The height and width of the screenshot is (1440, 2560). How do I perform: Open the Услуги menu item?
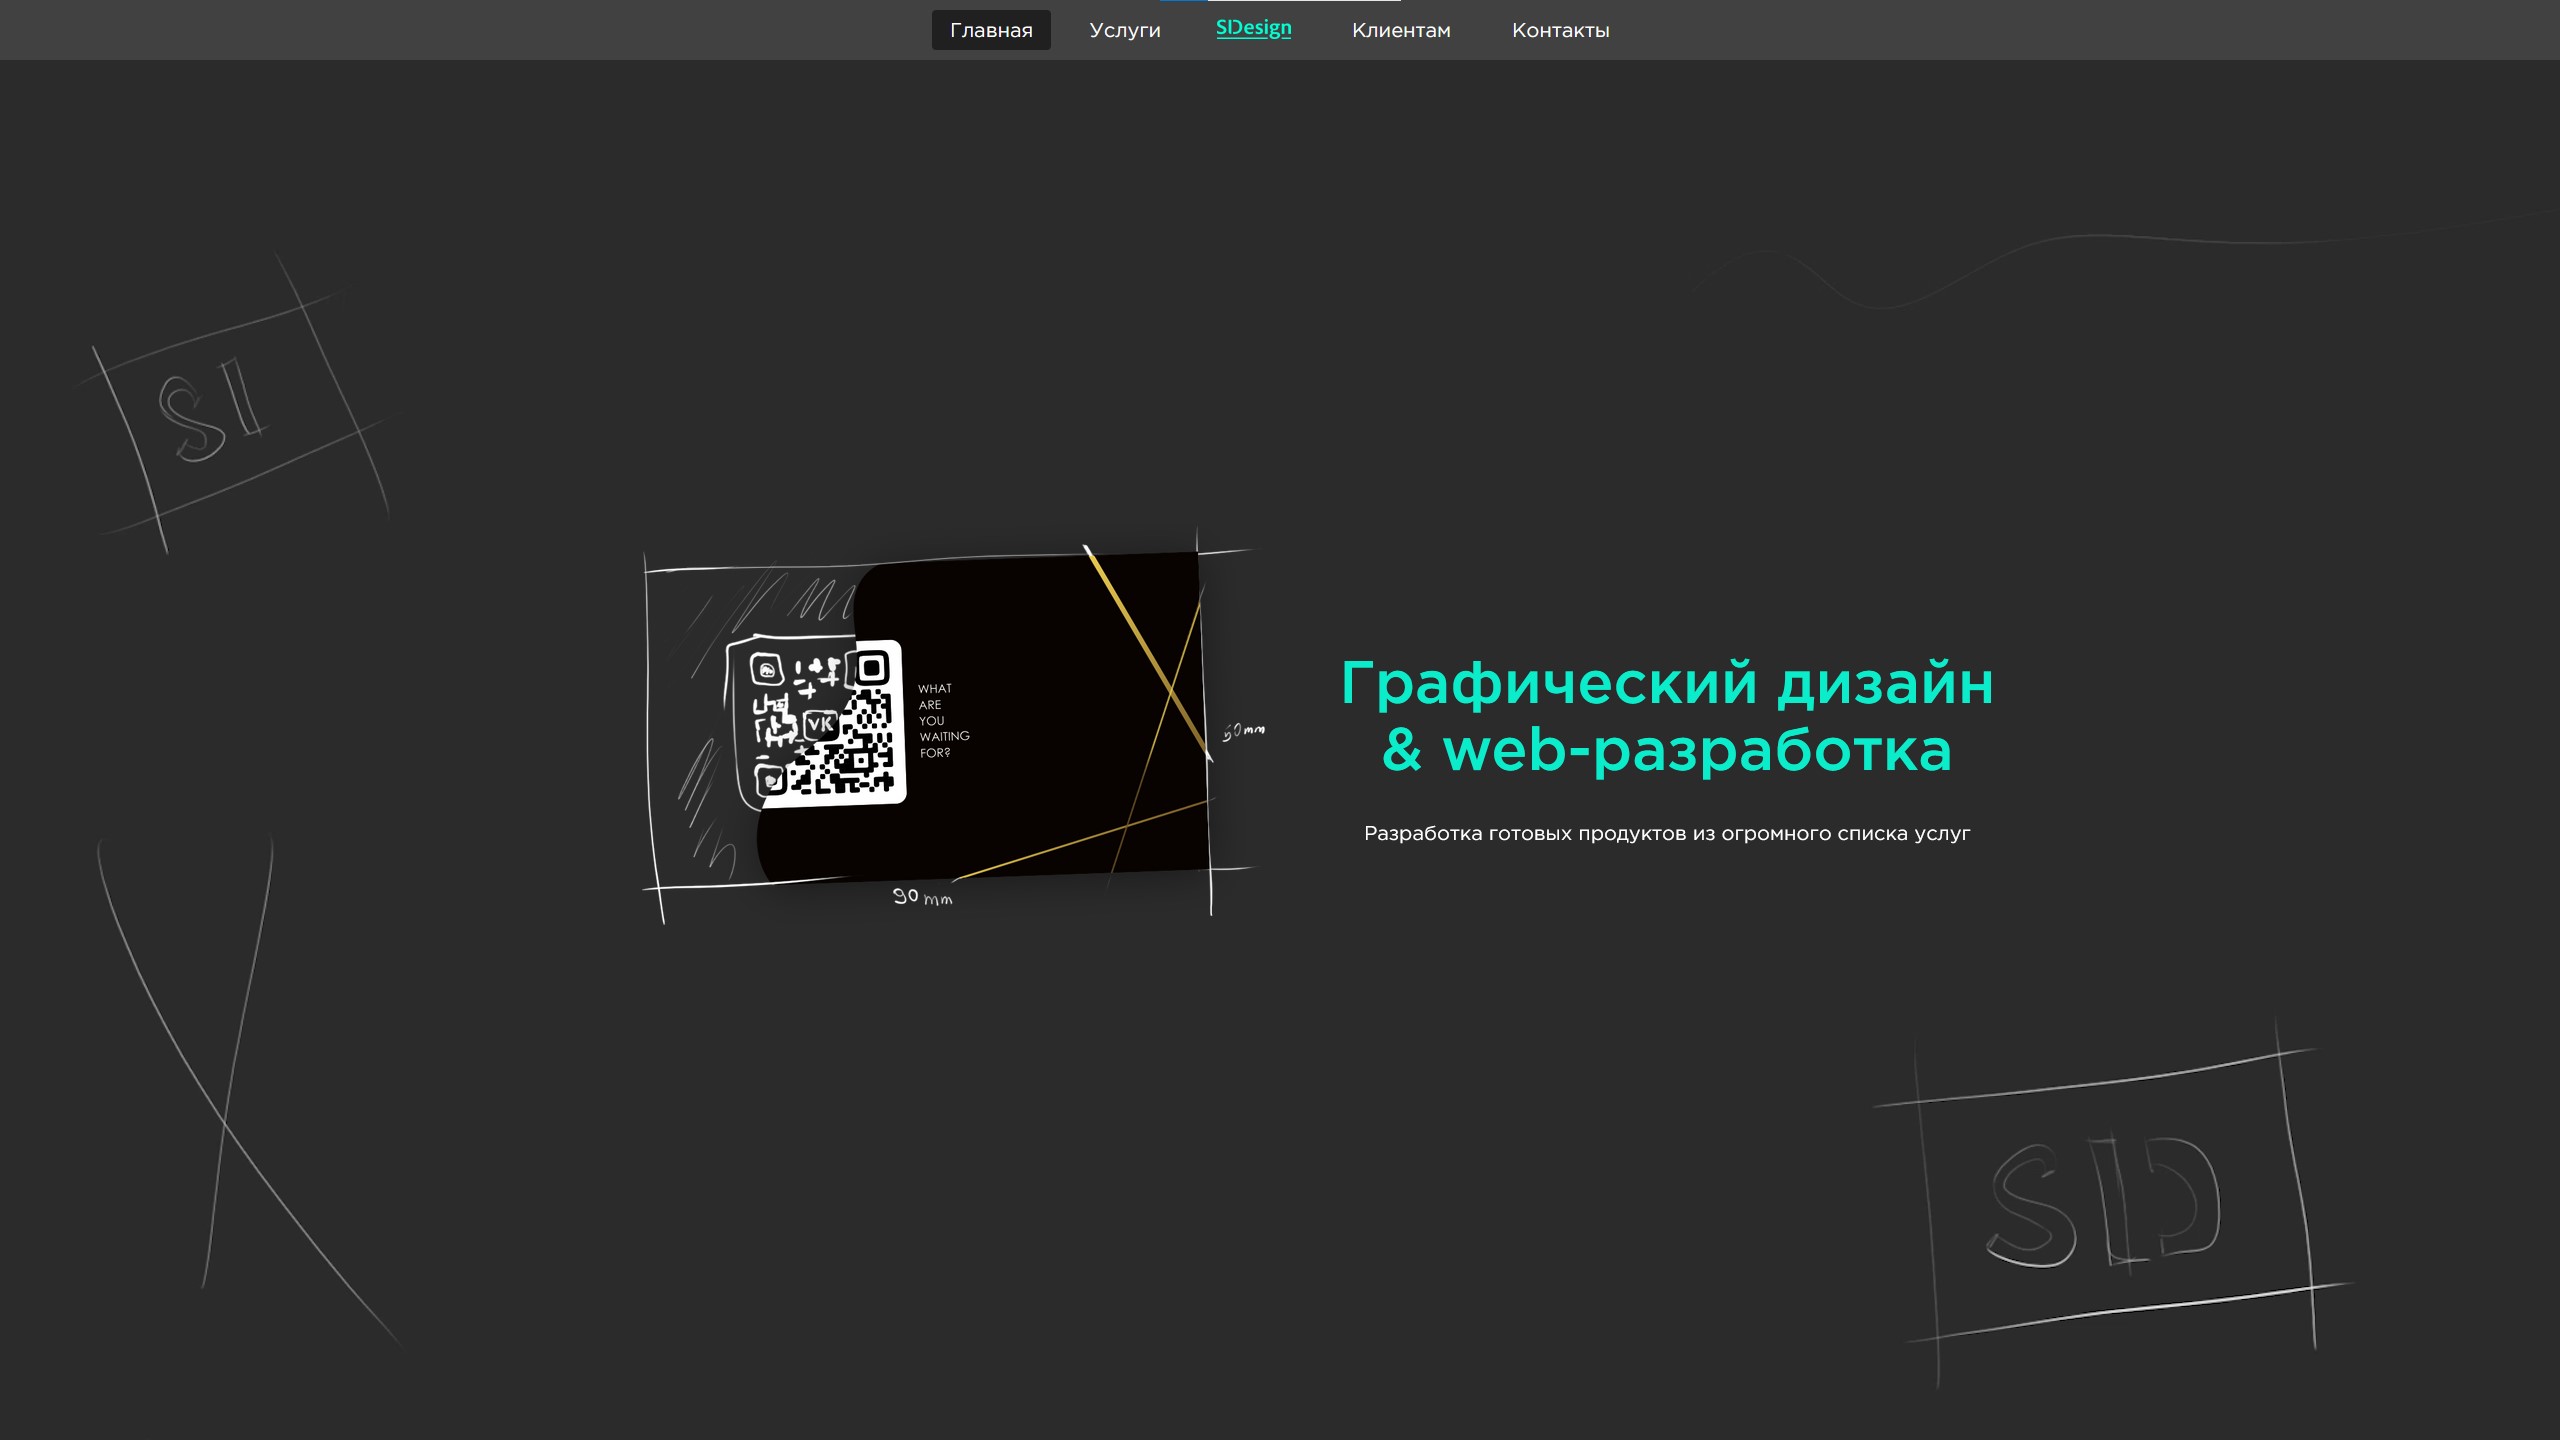[x=1124, y=30]
